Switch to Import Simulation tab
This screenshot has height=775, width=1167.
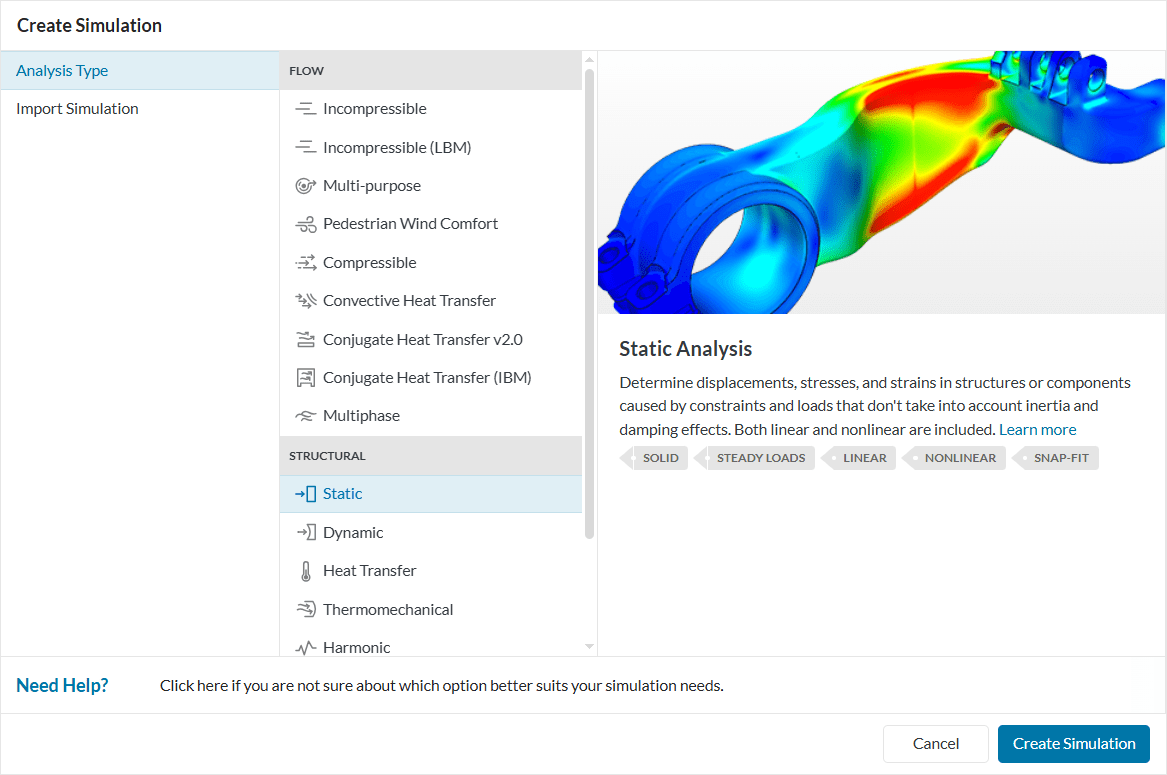pos(77,109)
